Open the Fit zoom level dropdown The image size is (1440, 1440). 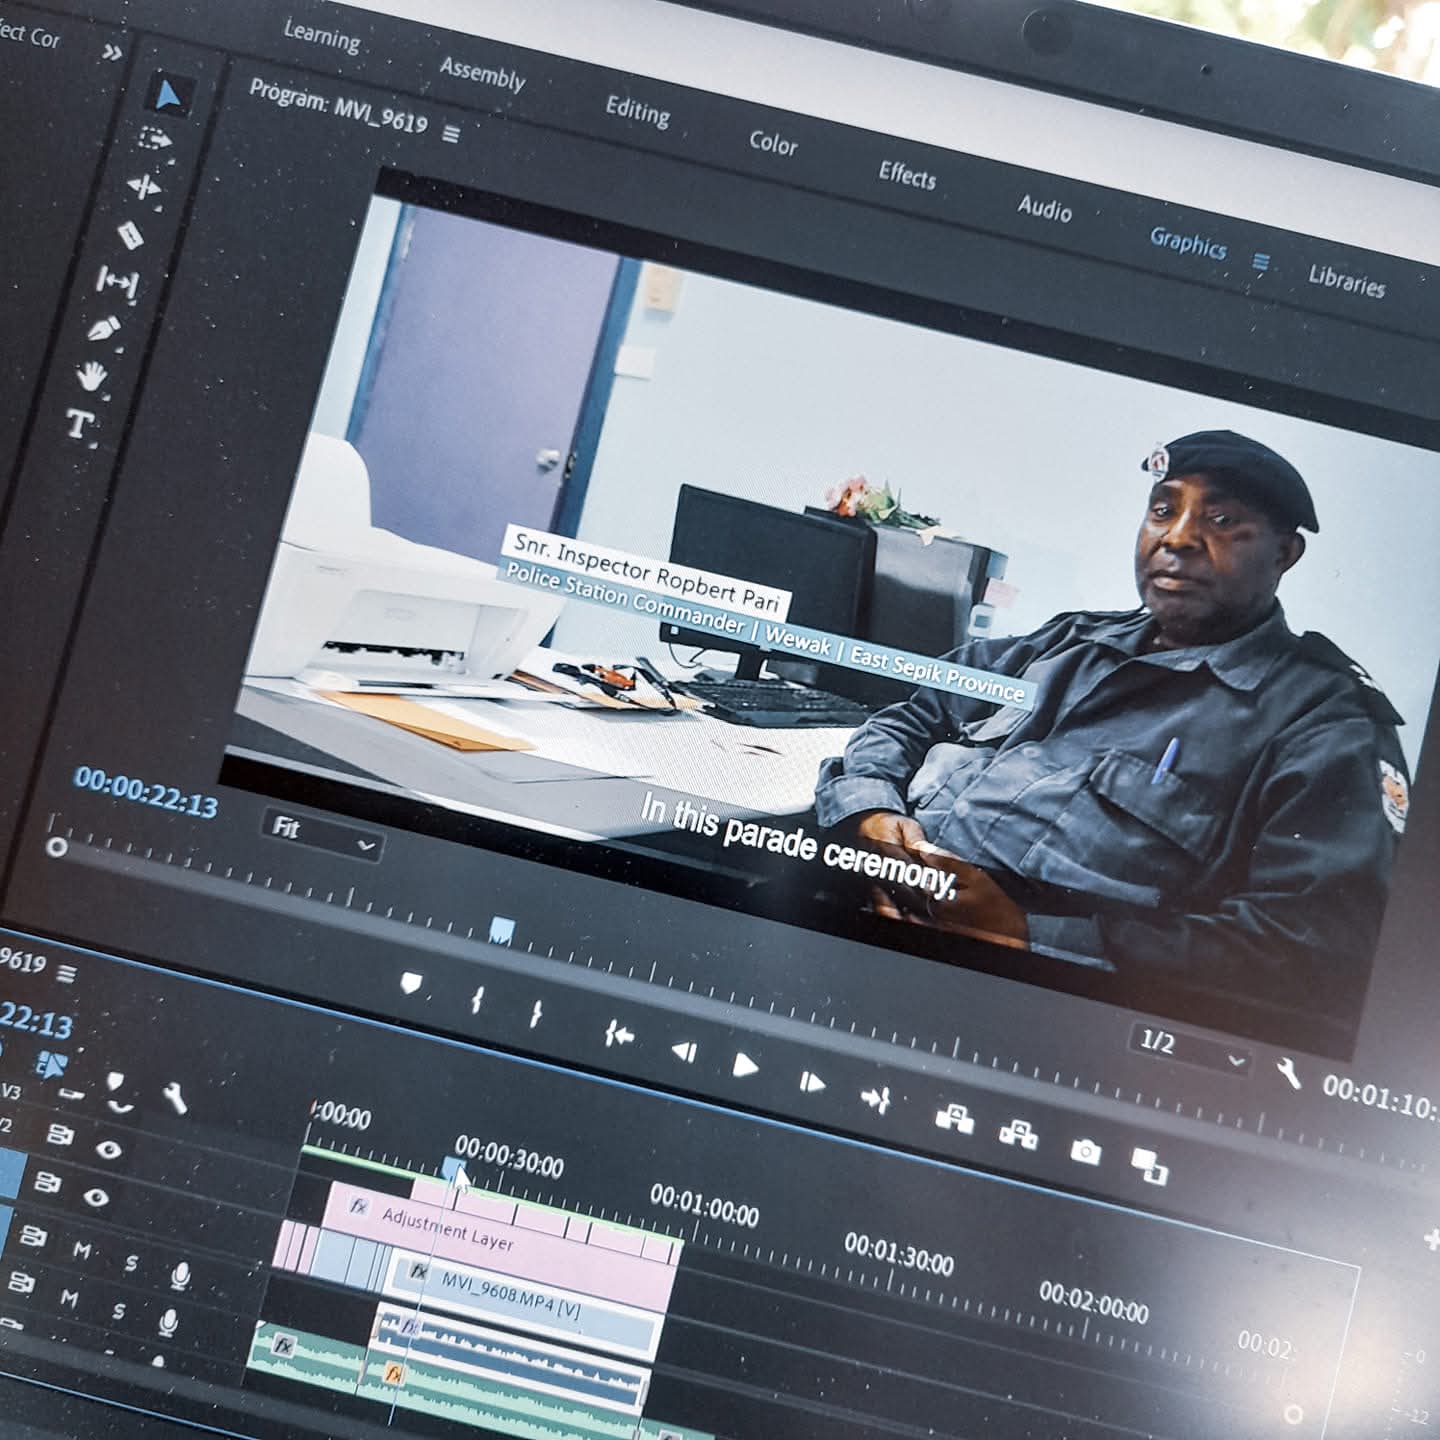[322, 836]
